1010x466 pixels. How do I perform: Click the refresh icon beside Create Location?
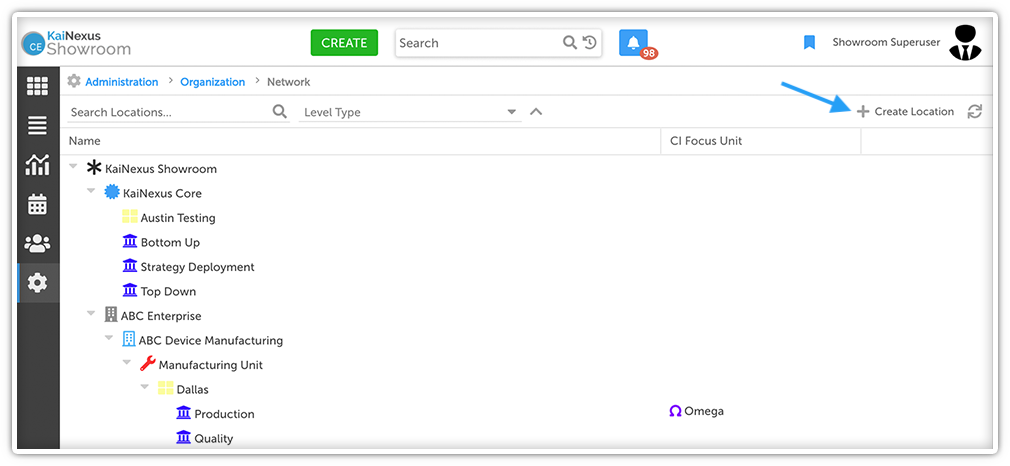pyautogui.click(x=975, y=112)
